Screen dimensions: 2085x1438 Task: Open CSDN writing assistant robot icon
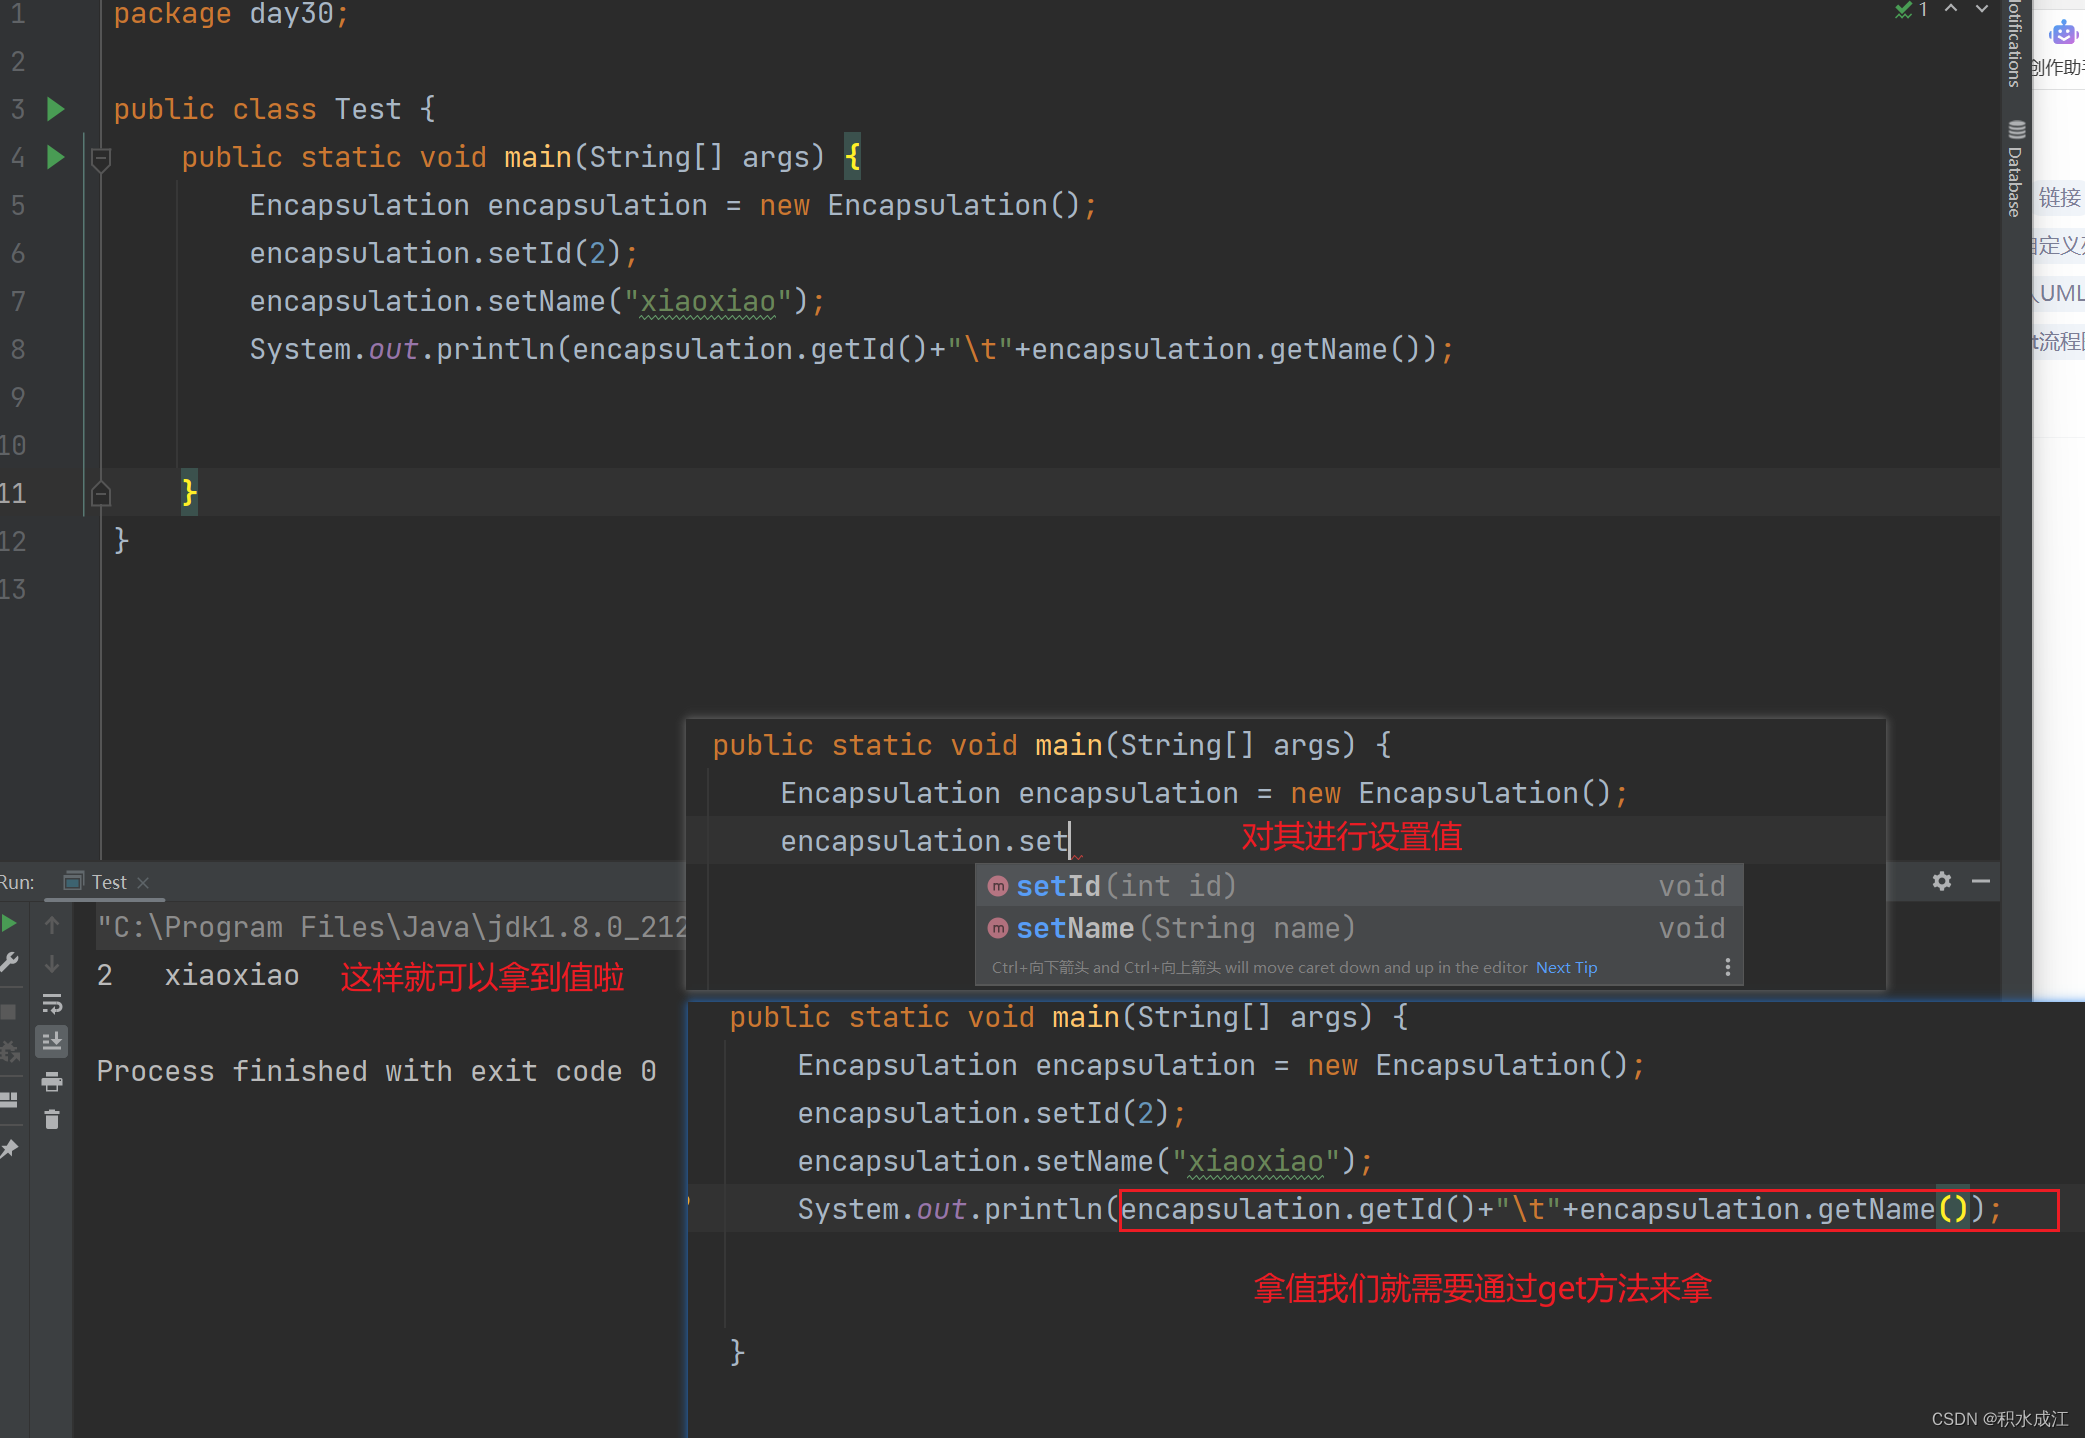(x=2063, y=33)
